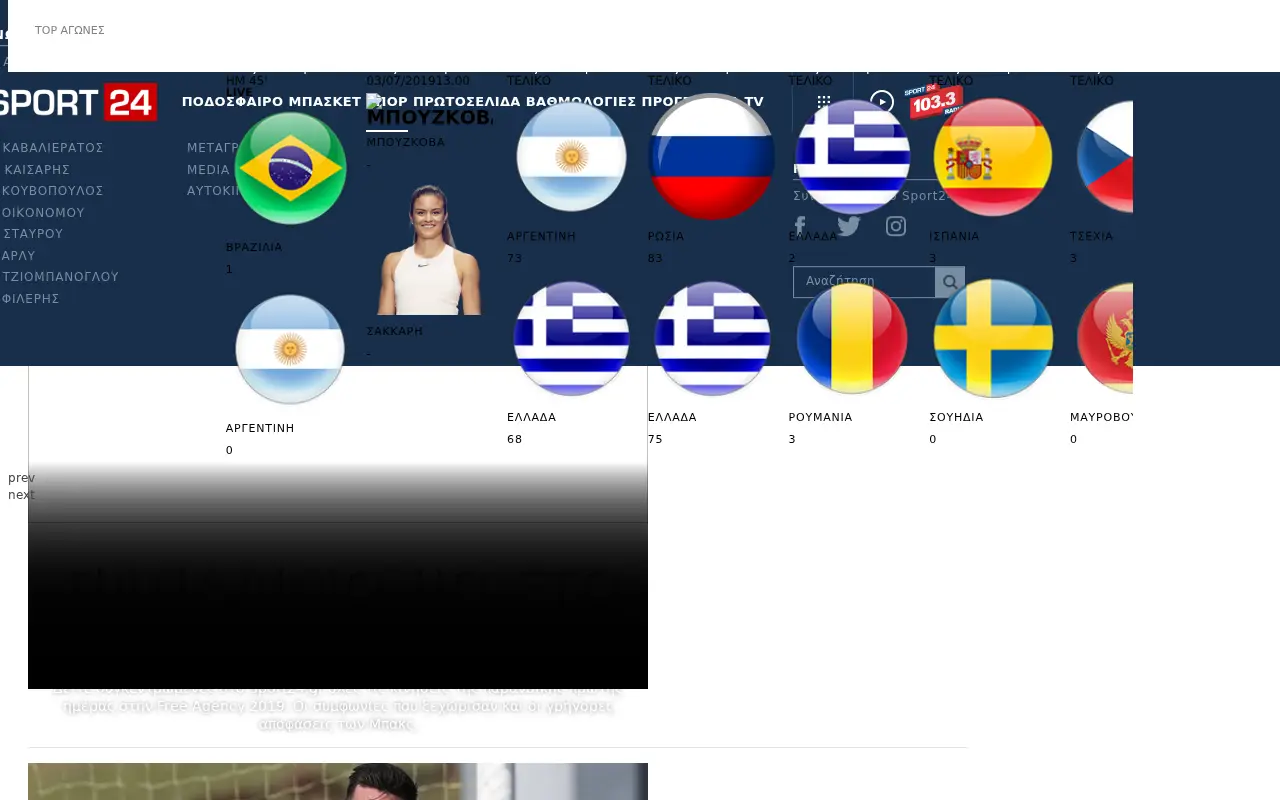
Task: Click the prev carousel control
Action: tap(21, 478)
